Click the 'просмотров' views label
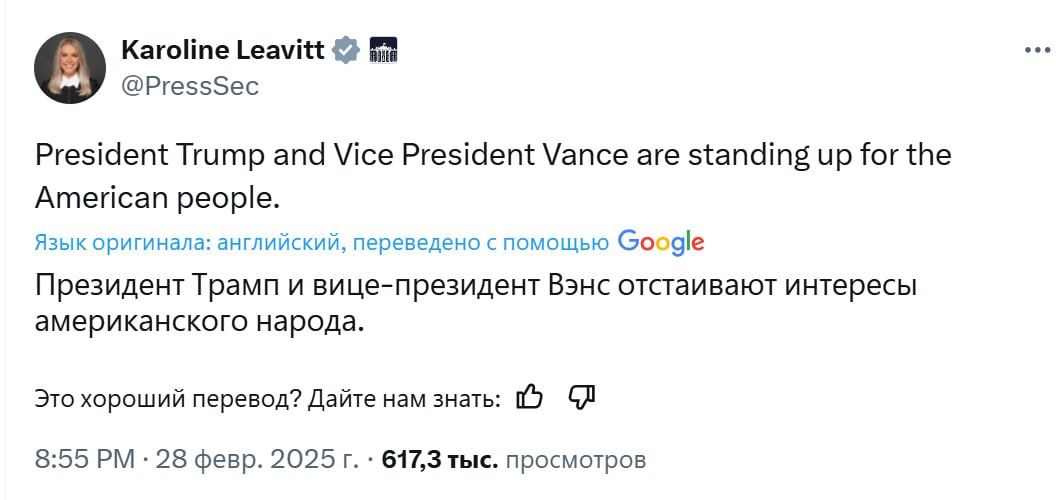This screenshot has width=1063, height=500. [576, 460]
